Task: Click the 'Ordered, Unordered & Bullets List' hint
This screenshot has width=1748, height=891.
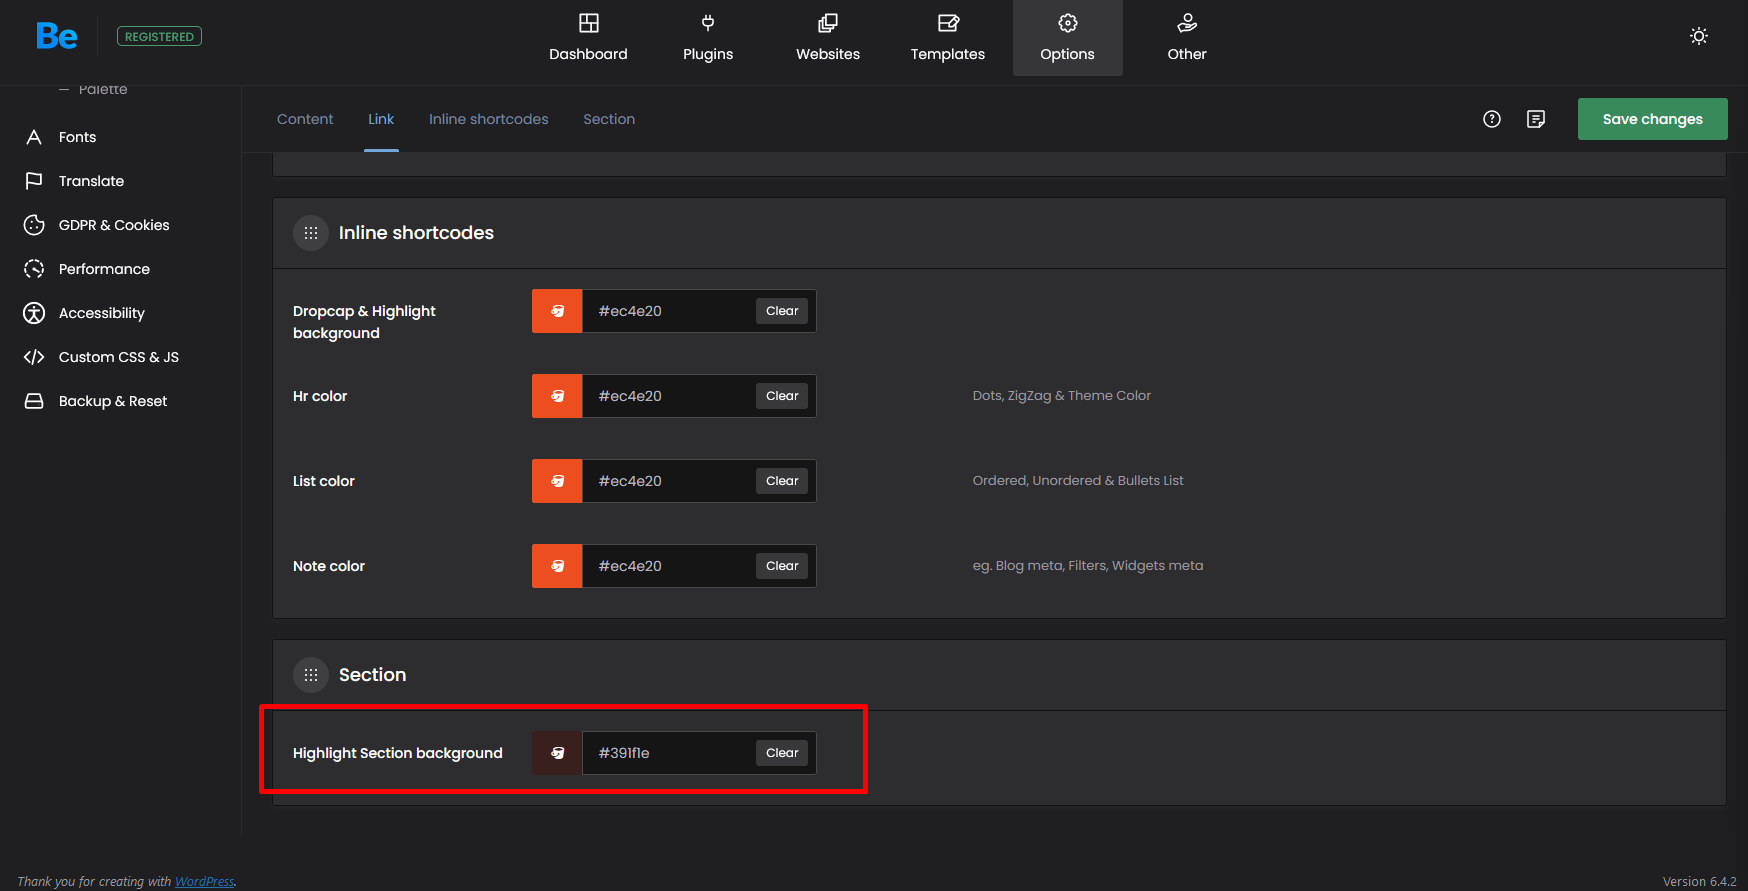Action: [x=1078, y=481]
